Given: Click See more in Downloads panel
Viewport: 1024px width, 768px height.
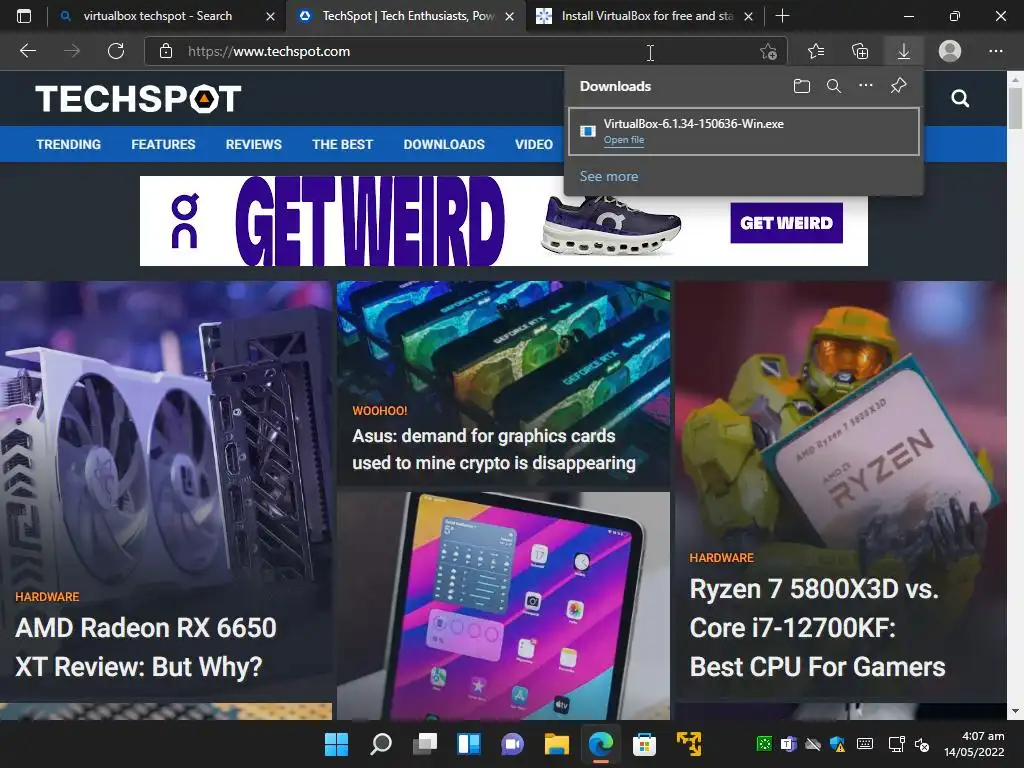Looking at the screenshot, I should click(609, 176).
